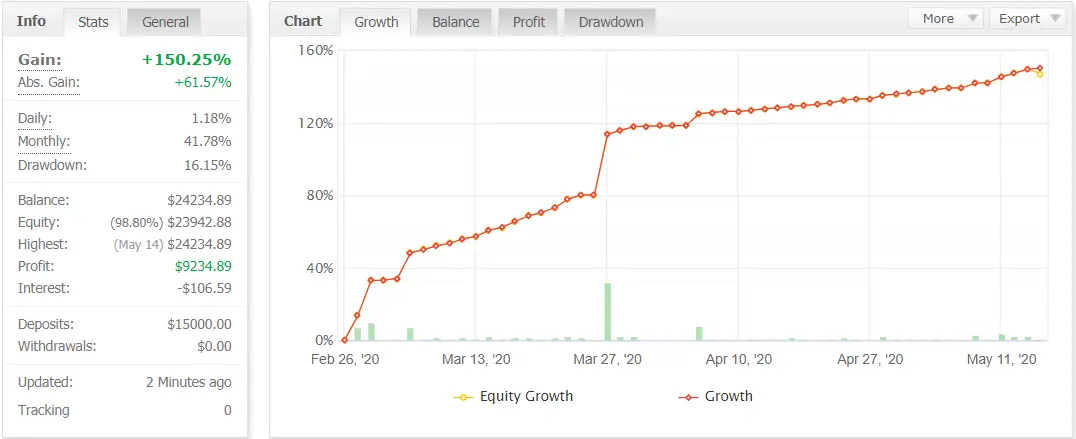Click the '2 Minutes ago' updated text

coord(189,382)
